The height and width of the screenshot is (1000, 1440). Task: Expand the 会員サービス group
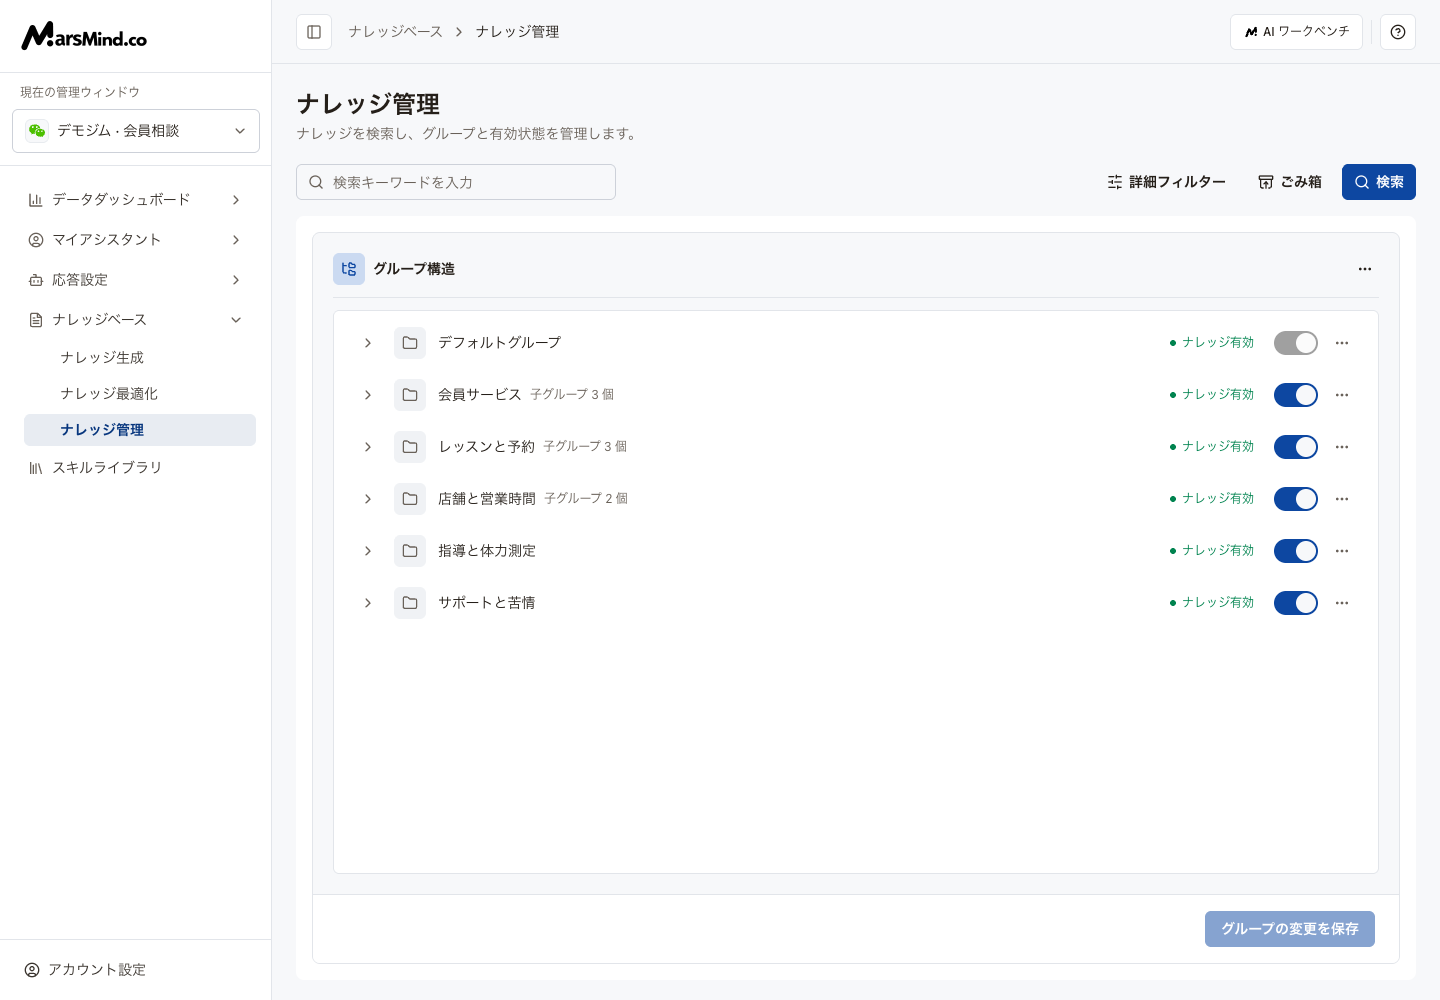click(x=368, y=395)
